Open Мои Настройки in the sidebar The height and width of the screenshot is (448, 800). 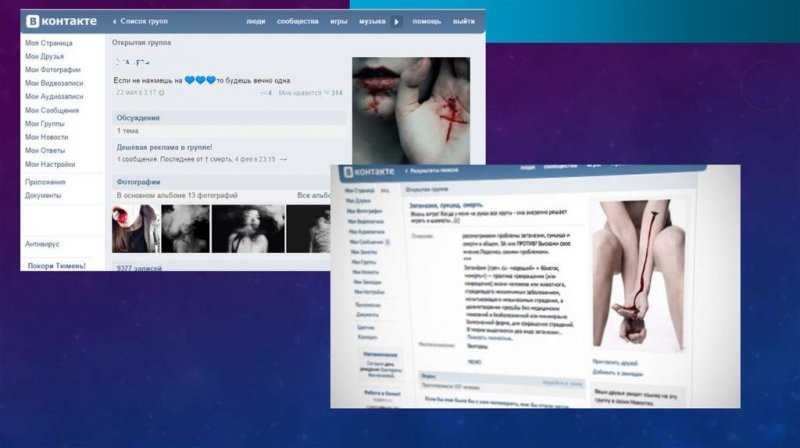point(50,164)
